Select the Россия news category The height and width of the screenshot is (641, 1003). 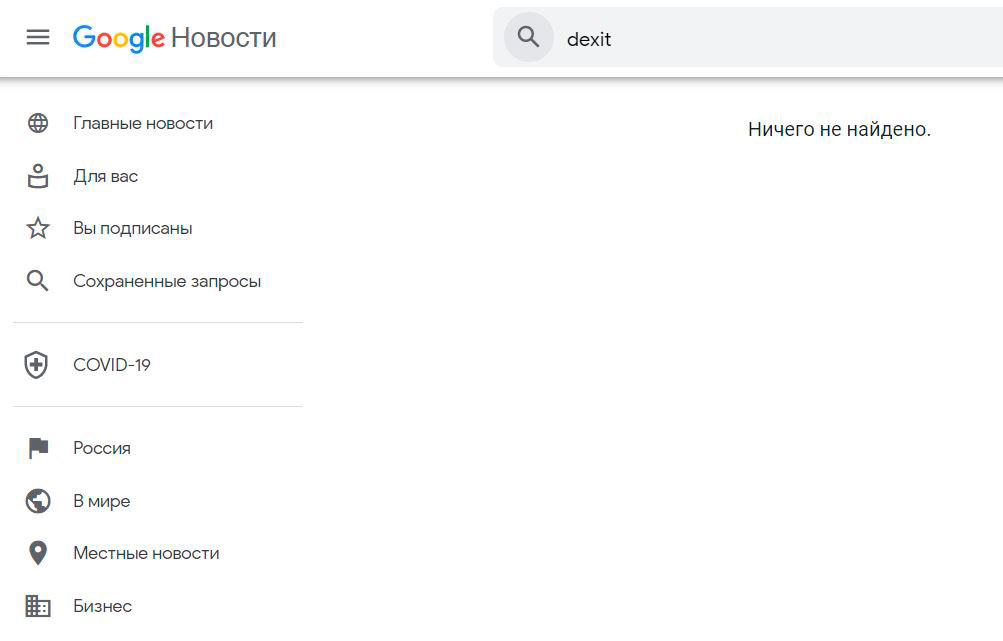[x=102, y=448]
